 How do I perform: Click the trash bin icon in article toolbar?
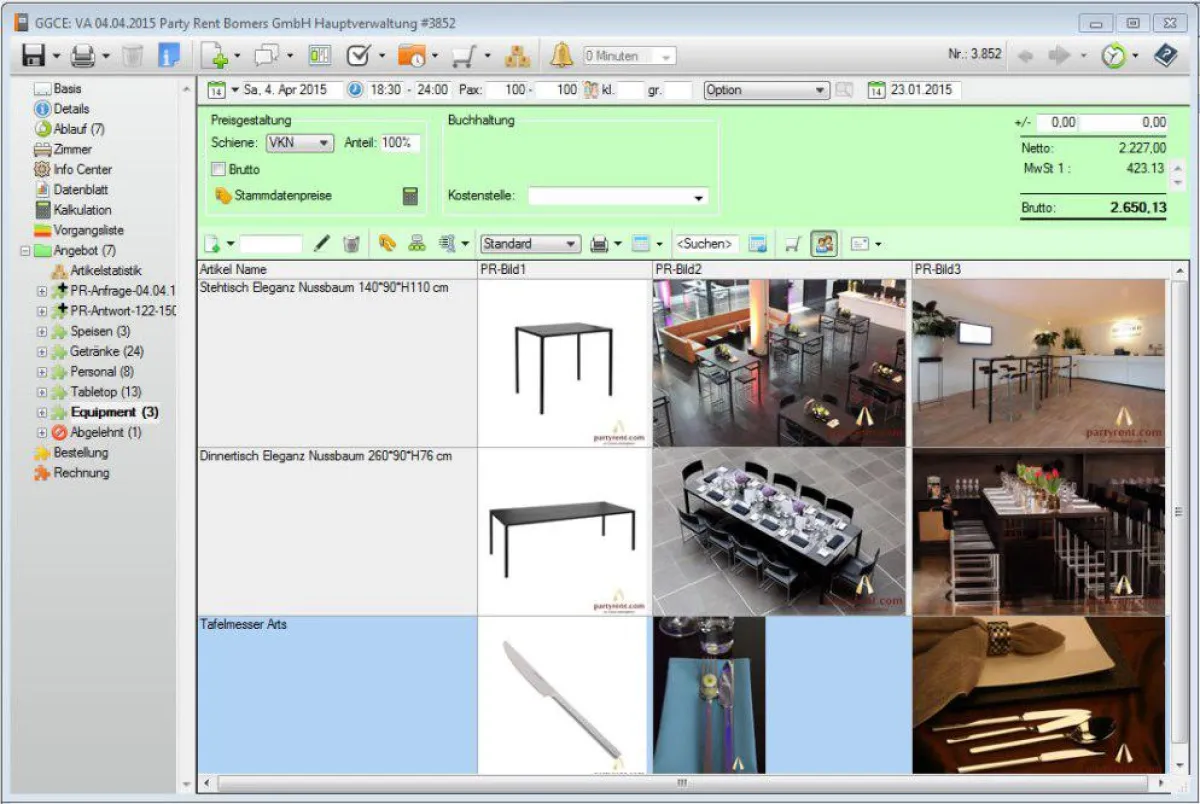351,243
